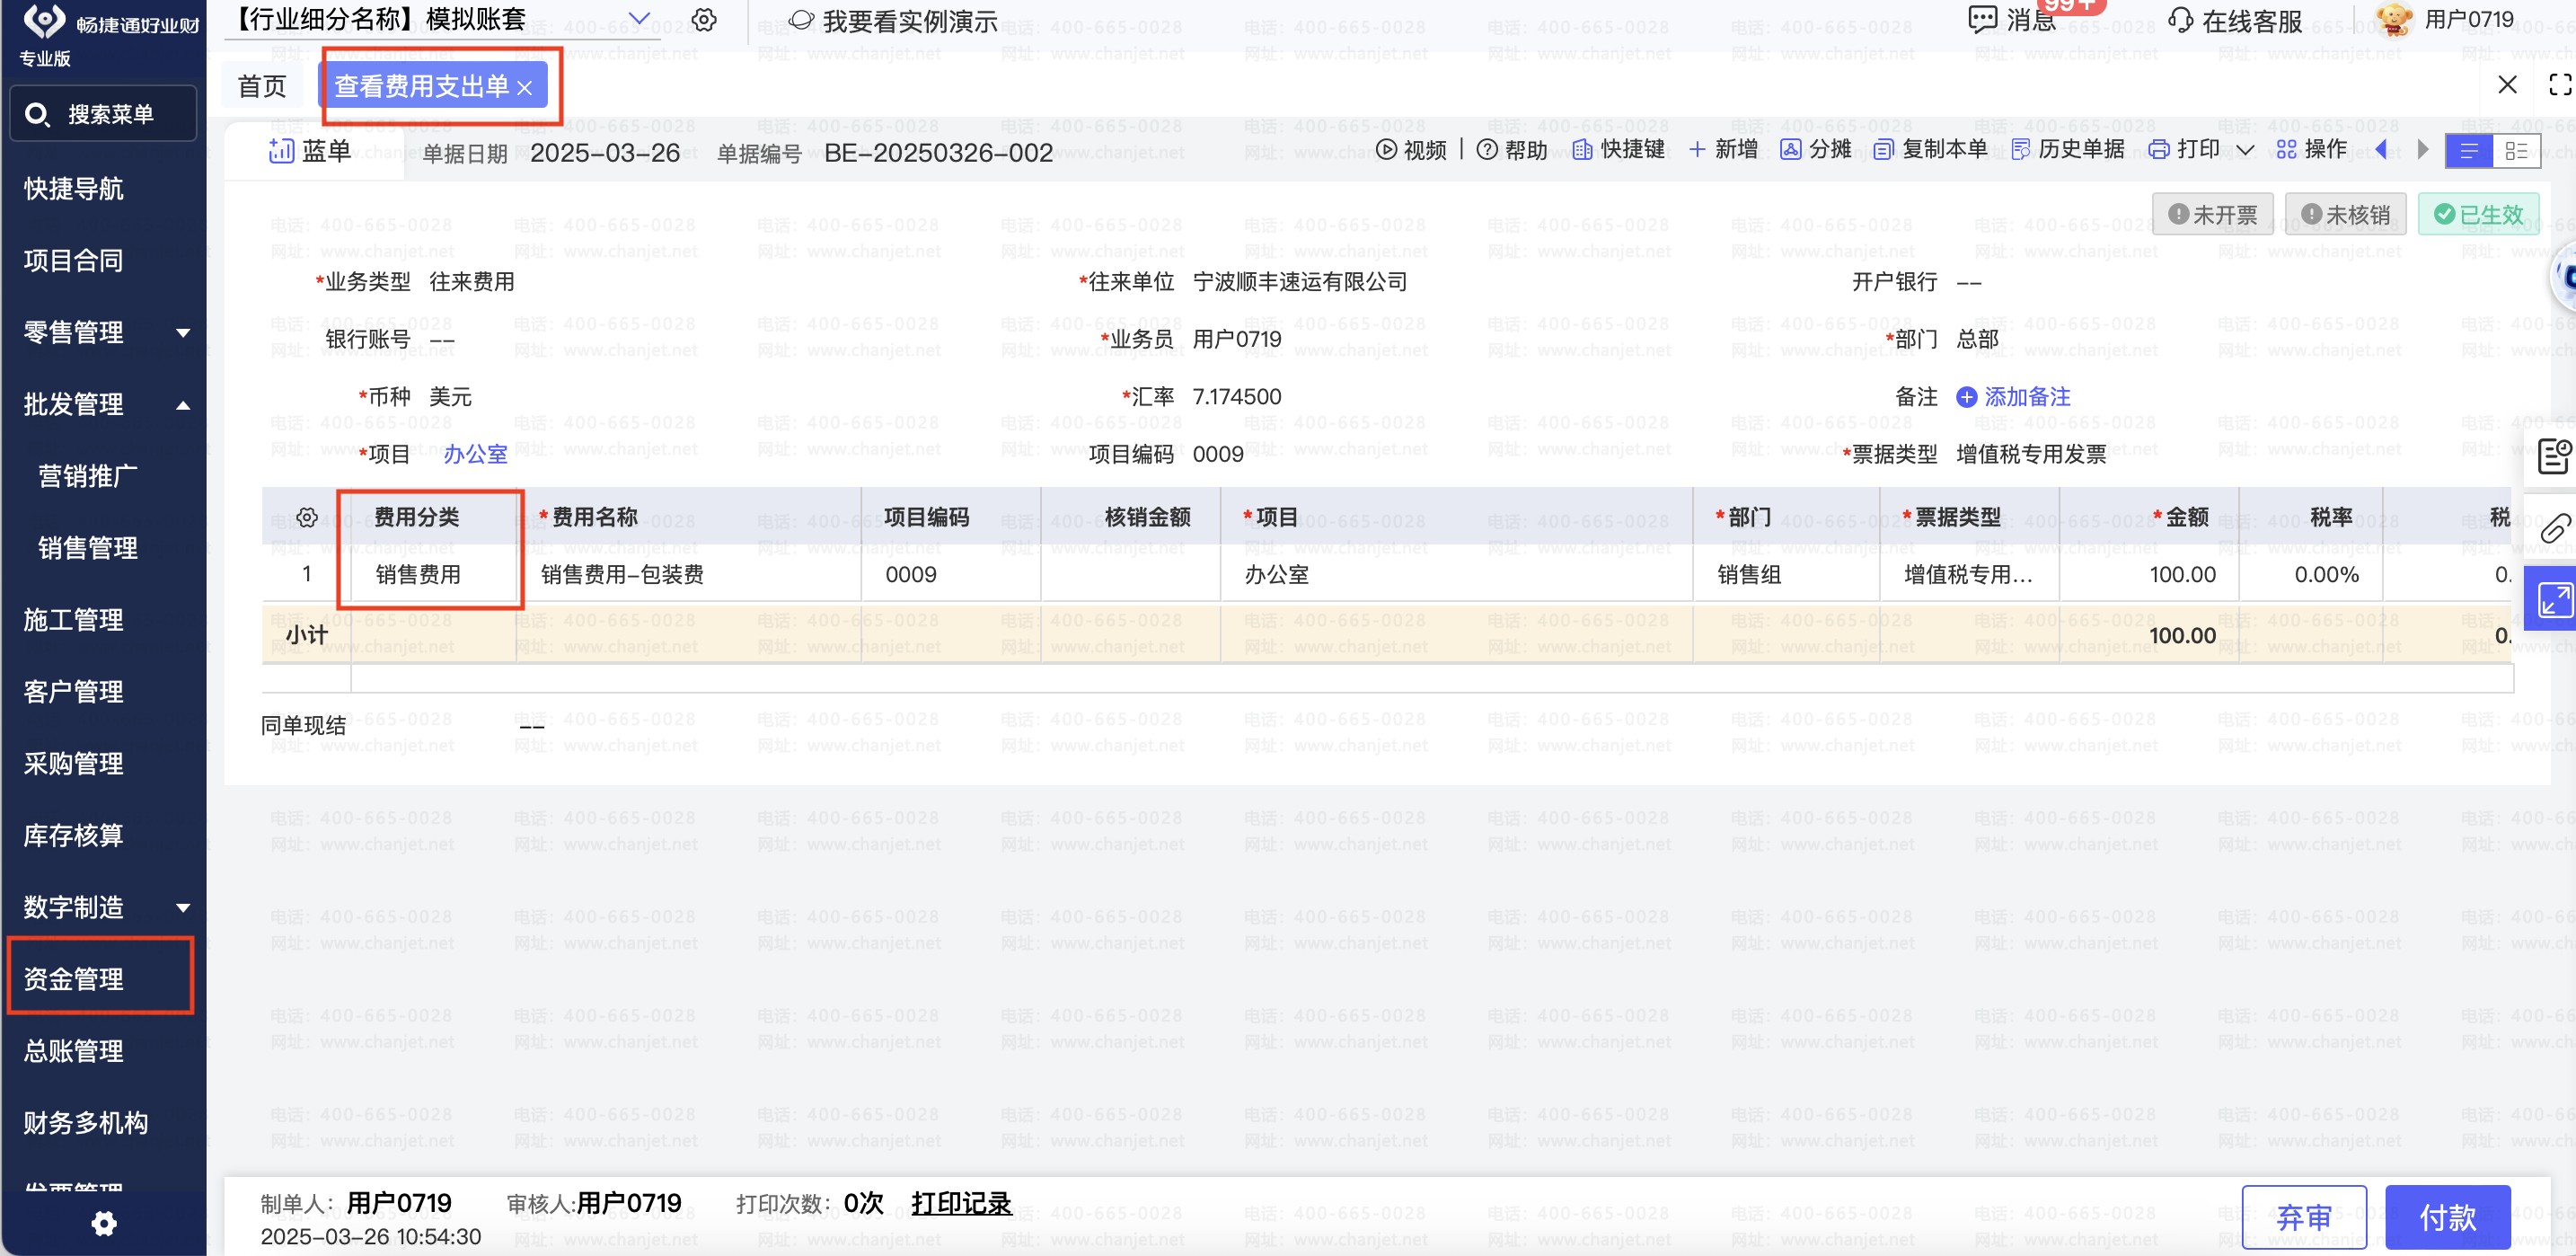This screenshot has width=2576, height=1256.
Task: Go to next document arrow
Action: tap(2423, 150)
